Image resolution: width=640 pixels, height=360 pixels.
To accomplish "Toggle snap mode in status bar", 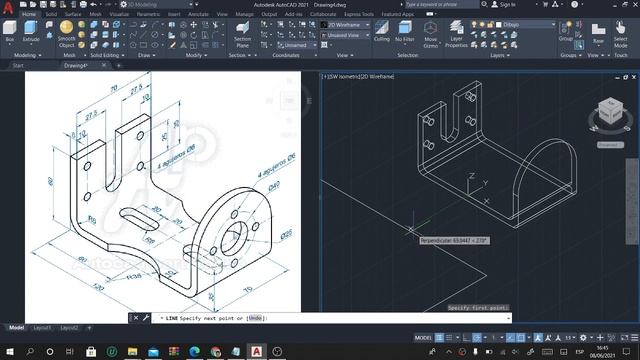I will click(x=449, y=338).
